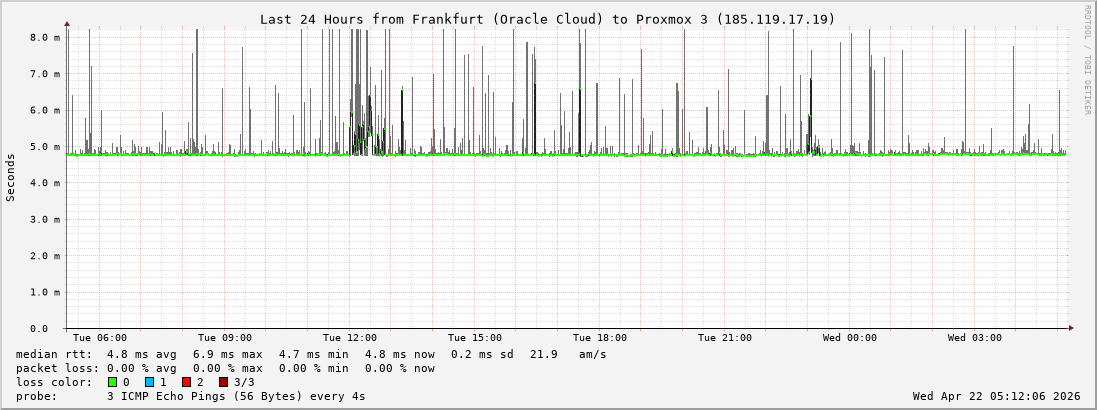
Task: Select the Wed 00:00 time axis label
Action: pos(850,338)
